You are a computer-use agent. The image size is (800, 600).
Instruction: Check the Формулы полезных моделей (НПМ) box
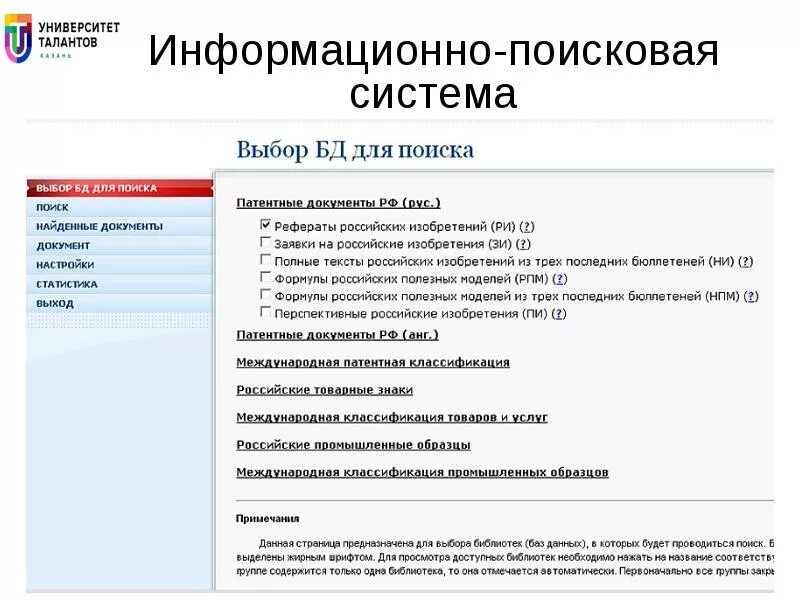[265, 294]
